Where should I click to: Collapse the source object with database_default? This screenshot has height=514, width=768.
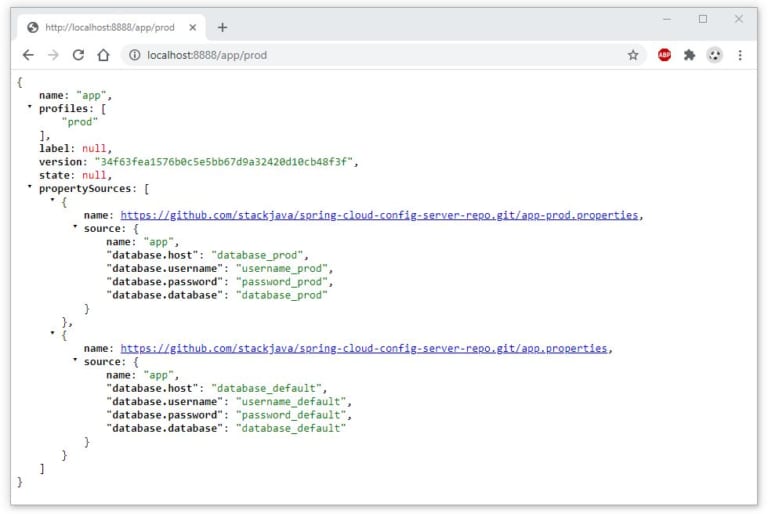click(x=74, y=360)
